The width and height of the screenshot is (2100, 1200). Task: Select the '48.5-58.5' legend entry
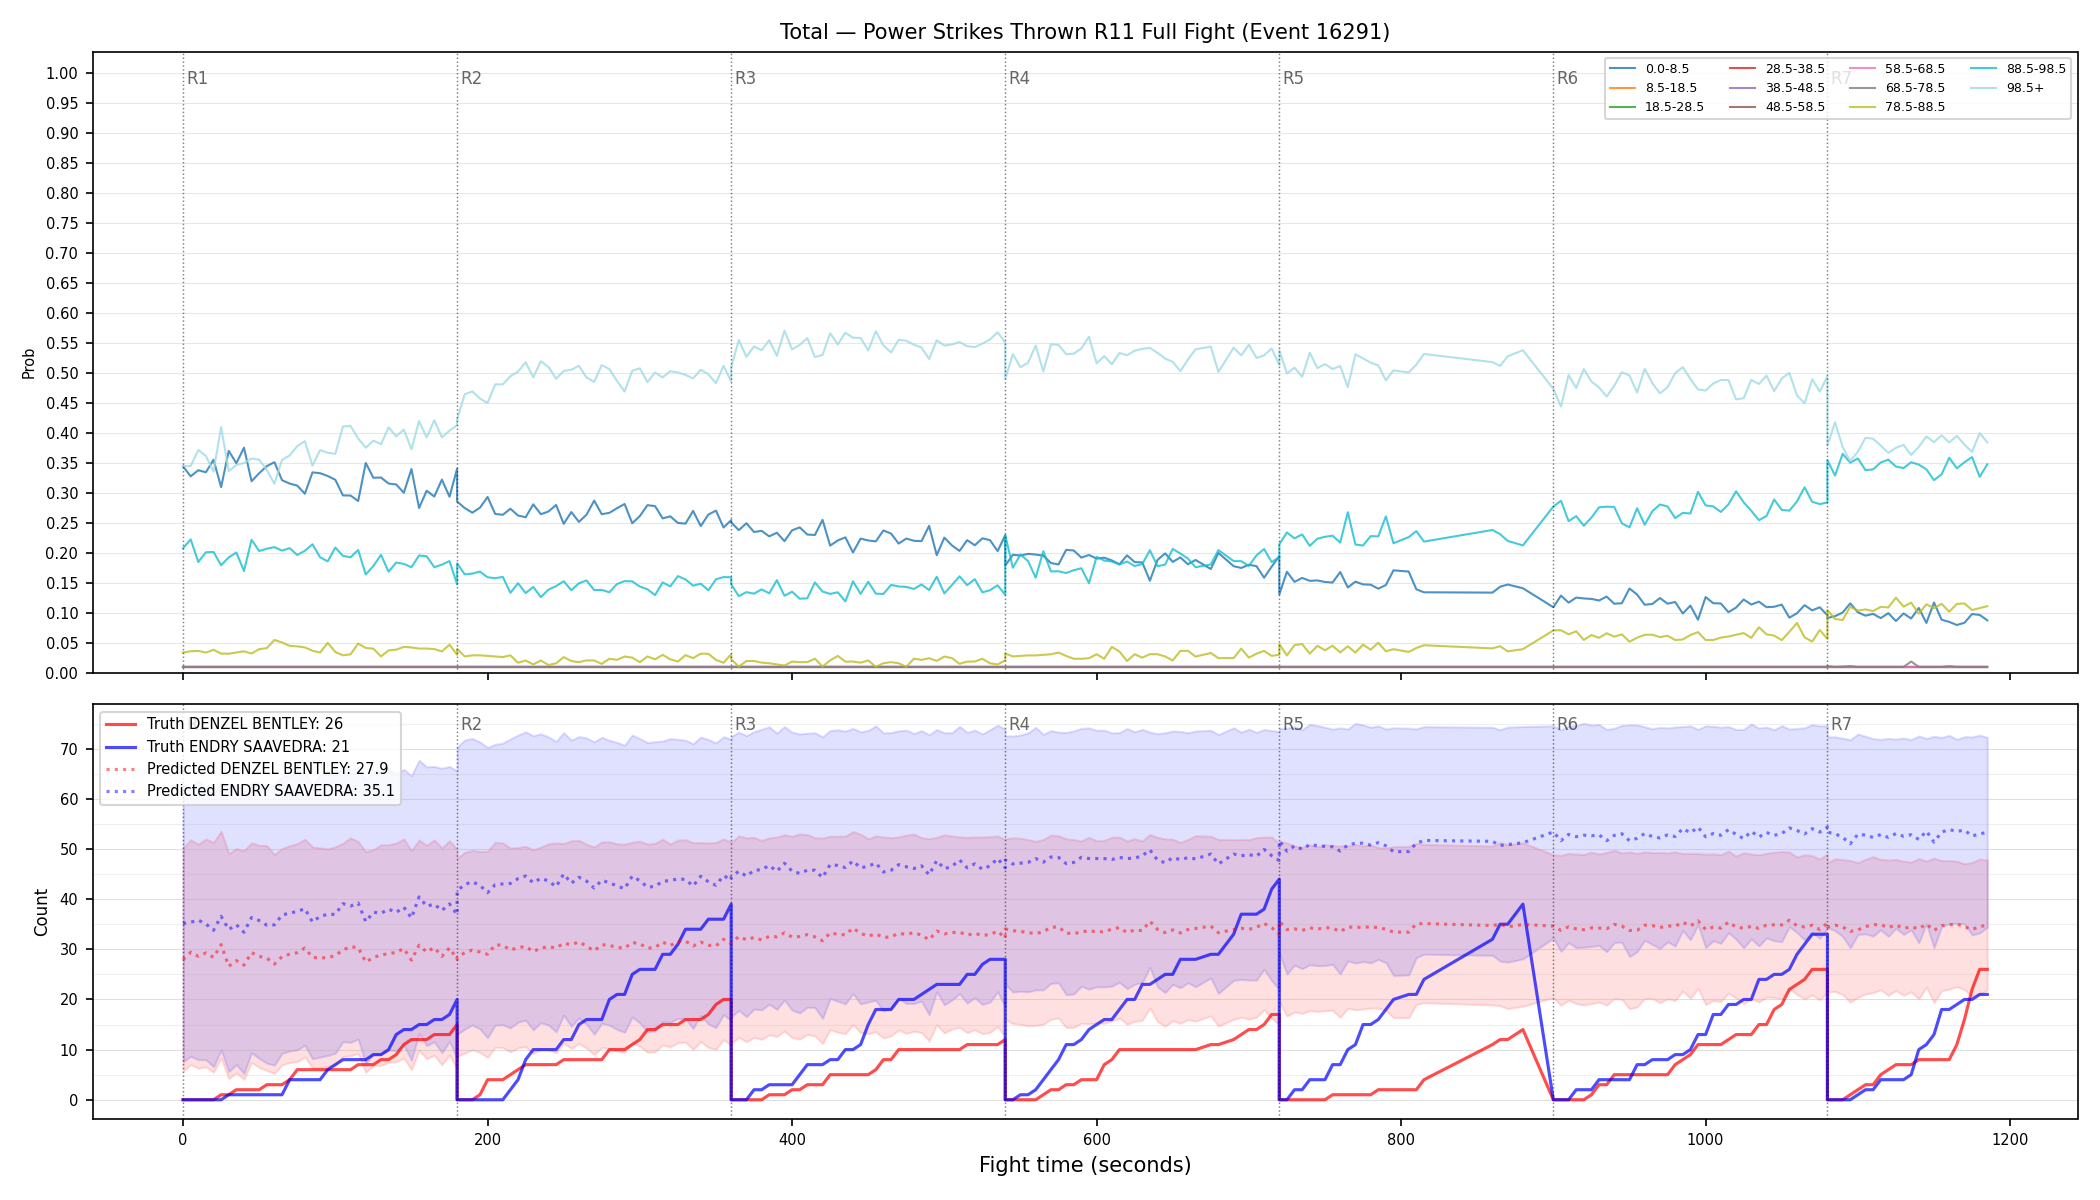tap(1776, 107)
